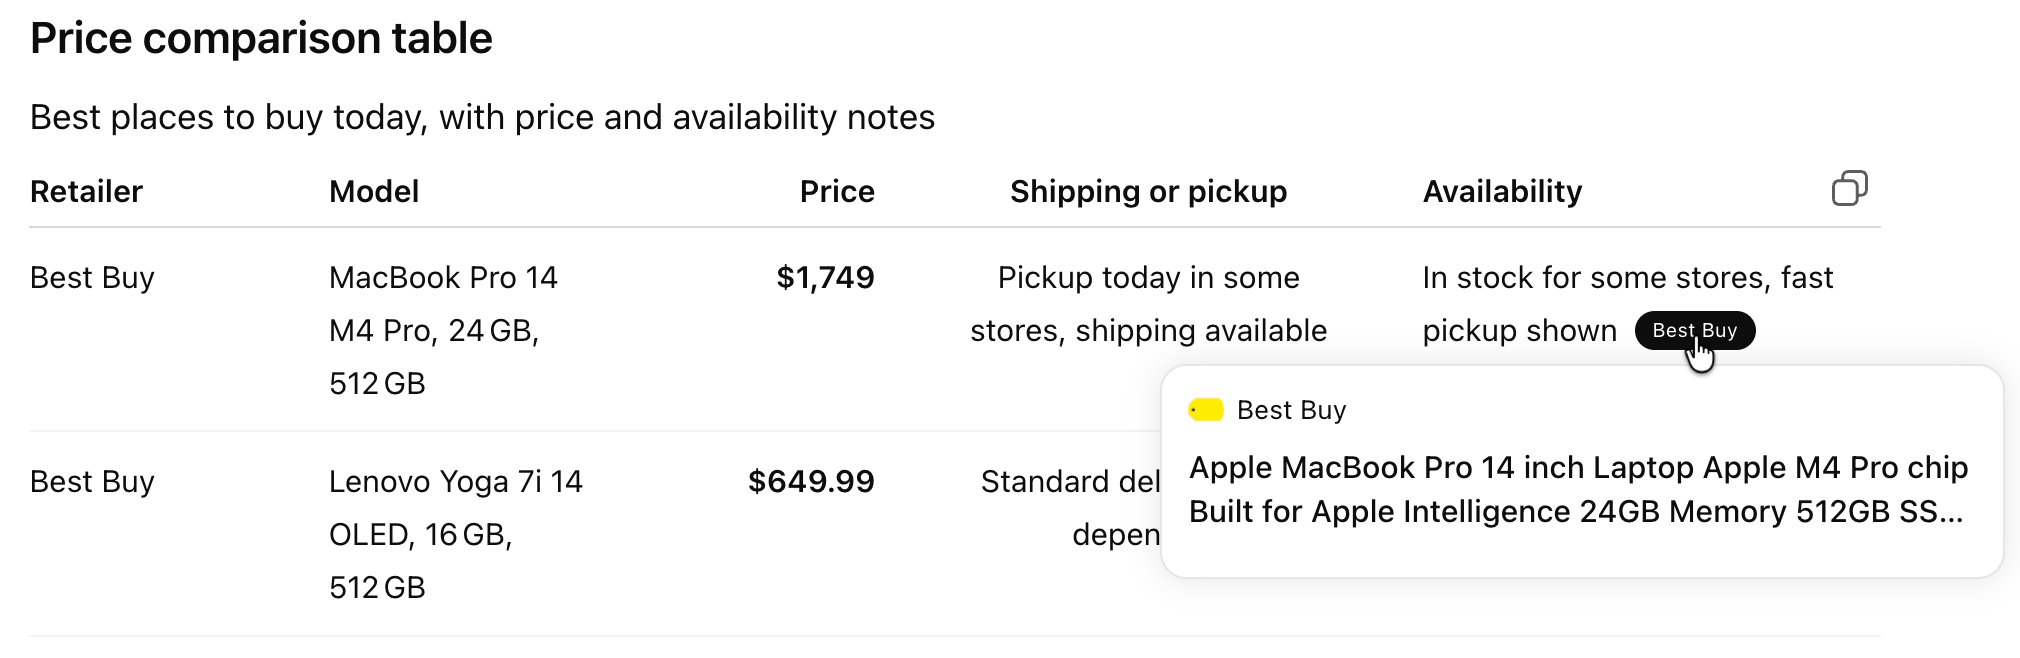Image resolution: width=2020 pixels, height=658 pixels.
Task: Select the $649.99 price cell
Action: tap(811, 481)
